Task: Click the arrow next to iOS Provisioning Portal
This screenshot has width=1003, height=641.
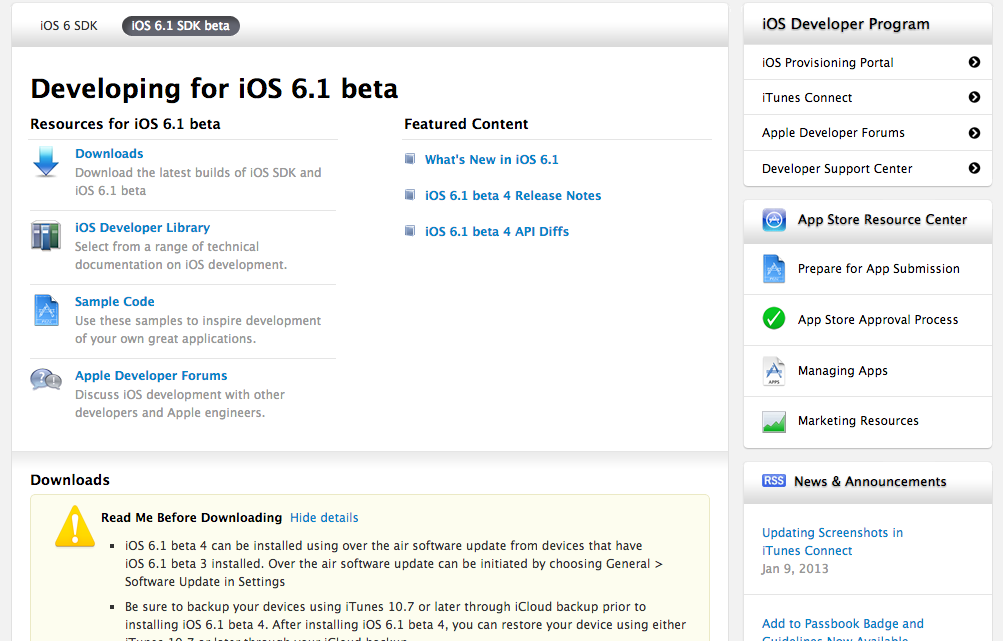Action: tap(974, 62)
